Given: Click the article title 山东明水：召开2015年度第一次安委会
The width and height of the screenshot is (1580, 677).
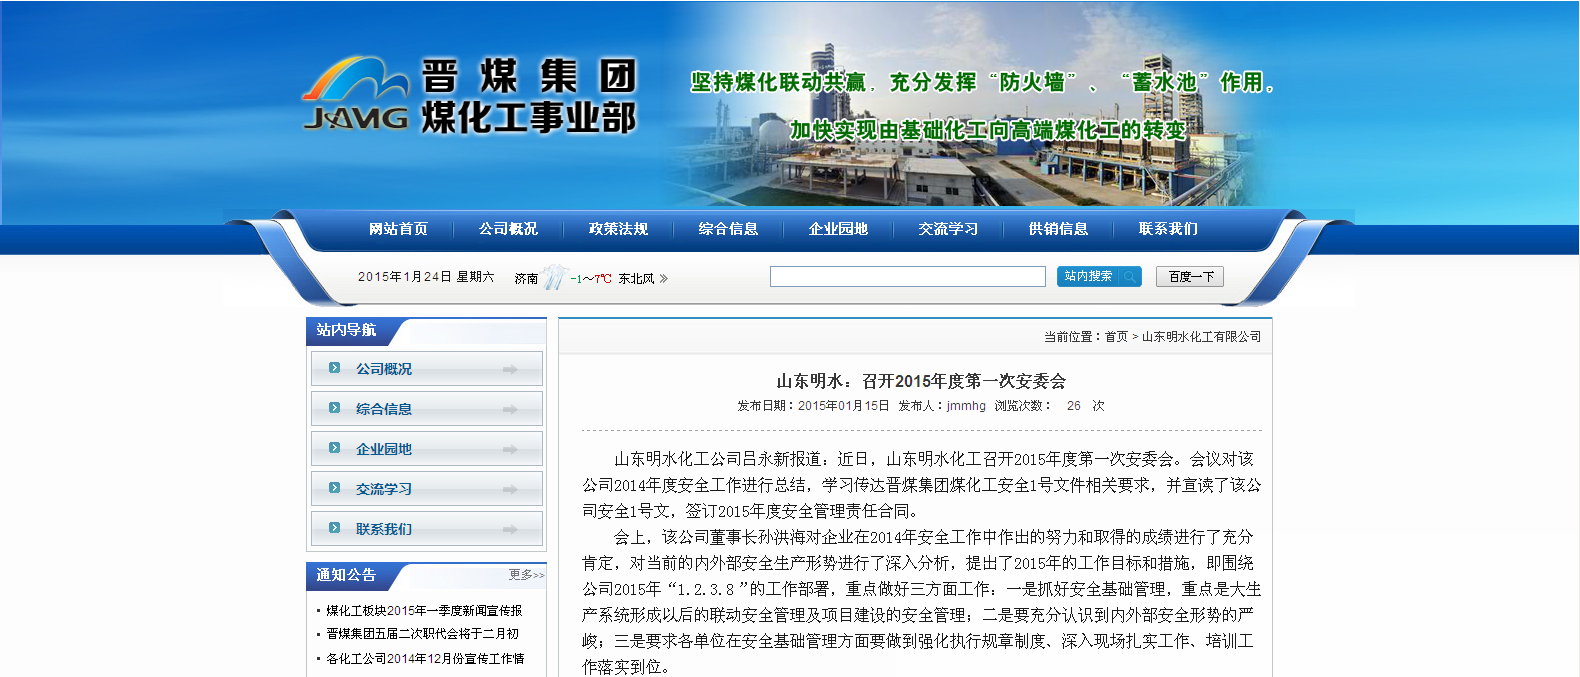Looking at the screenshot, I should [921, 381].
